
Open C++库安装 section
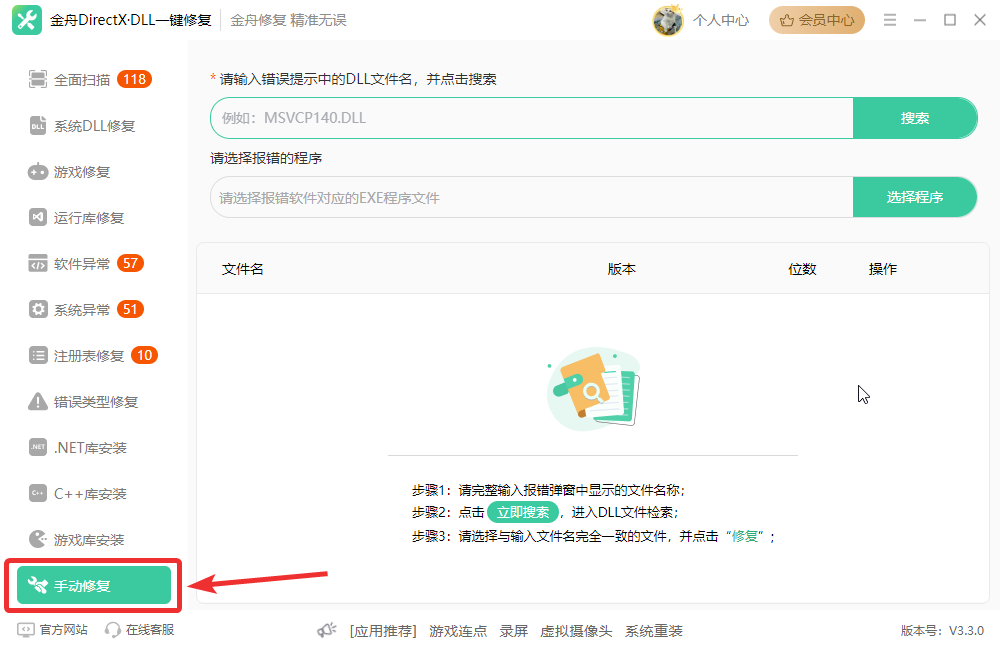click(90, 494)
